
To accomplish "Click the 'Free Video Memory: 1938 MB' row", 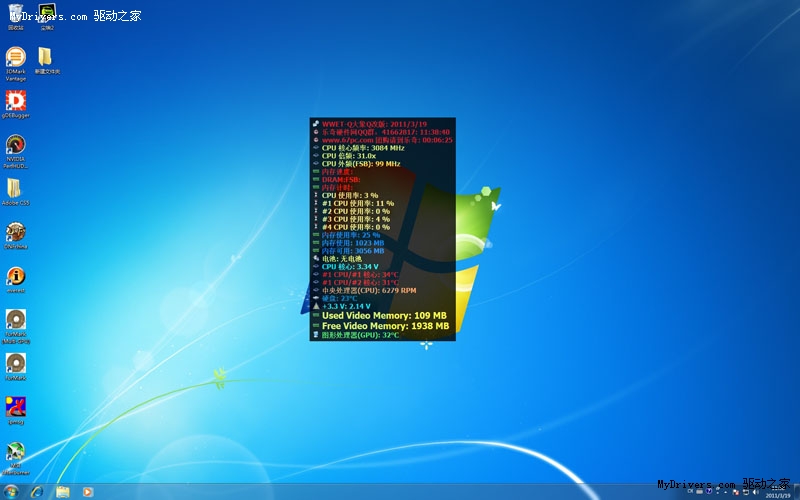I will 383,326.
